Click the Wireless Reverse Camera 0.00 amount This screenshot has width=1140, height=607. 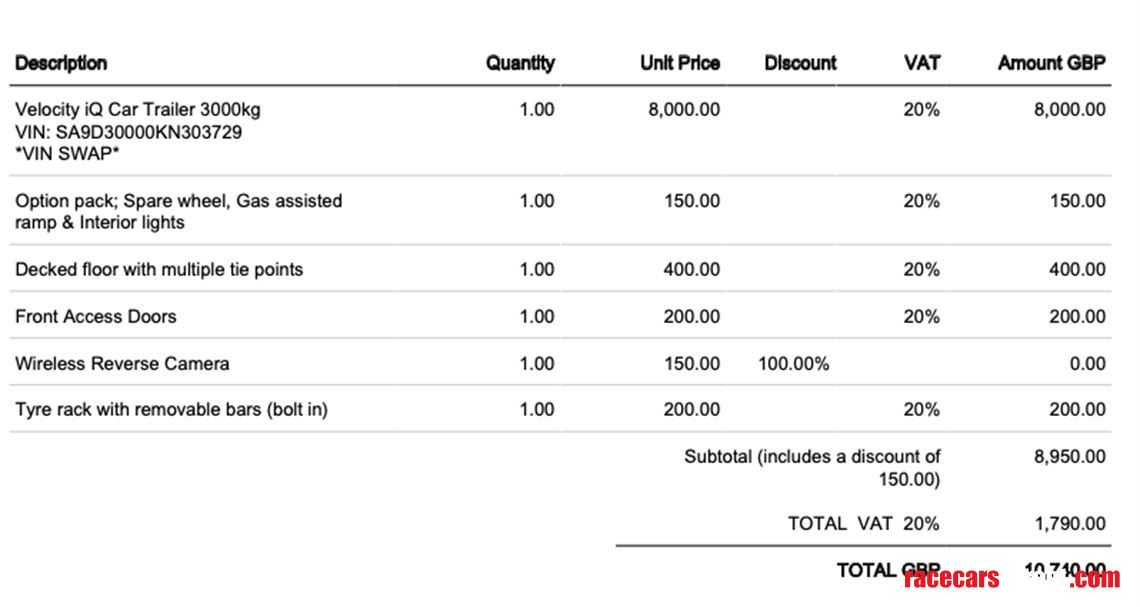[1087, 363]
